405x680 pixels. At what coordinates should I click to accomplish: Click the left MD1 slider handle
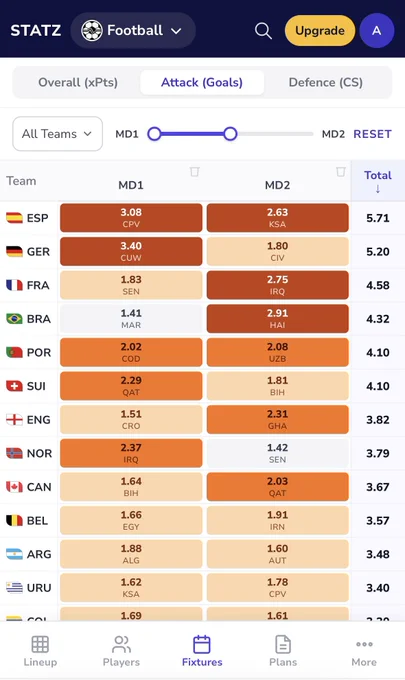tap(154, 134)
